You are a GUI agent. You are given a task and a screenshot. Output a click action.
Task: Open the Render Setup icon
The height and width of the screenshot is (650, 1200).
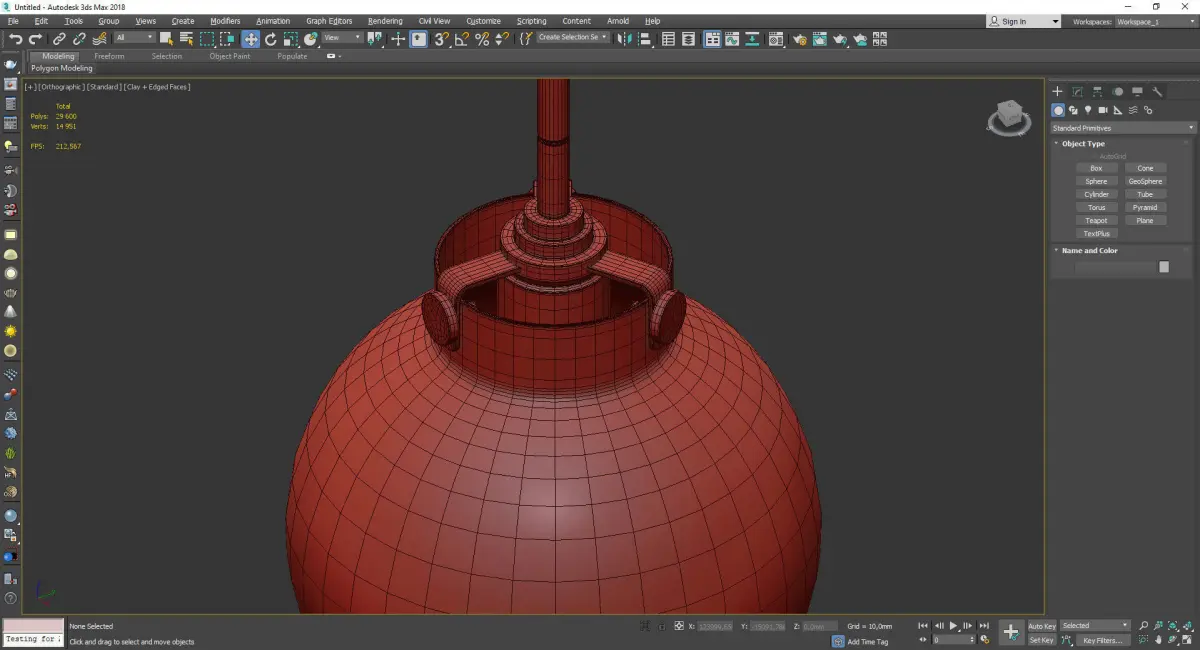(x=800, y=39)
